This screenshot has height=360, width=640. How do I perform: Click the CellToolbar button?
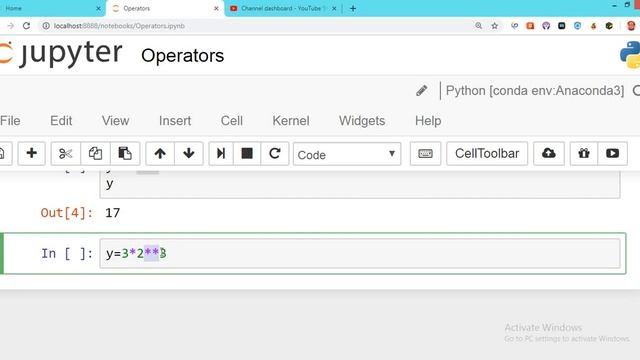487,153
